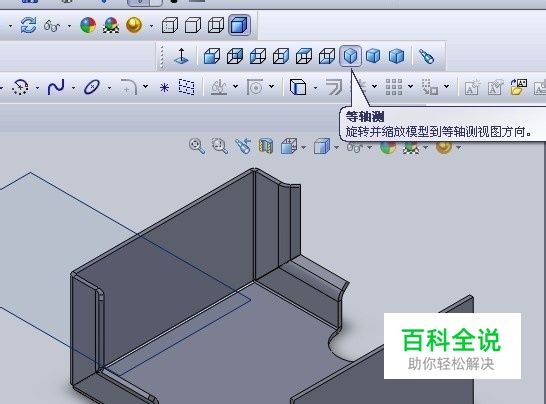The width and height of the screenshot is (546, 404).
Task: Click the Standard Views toolbar grip handle
Action: pyautogui.click(x=162, y=56)
